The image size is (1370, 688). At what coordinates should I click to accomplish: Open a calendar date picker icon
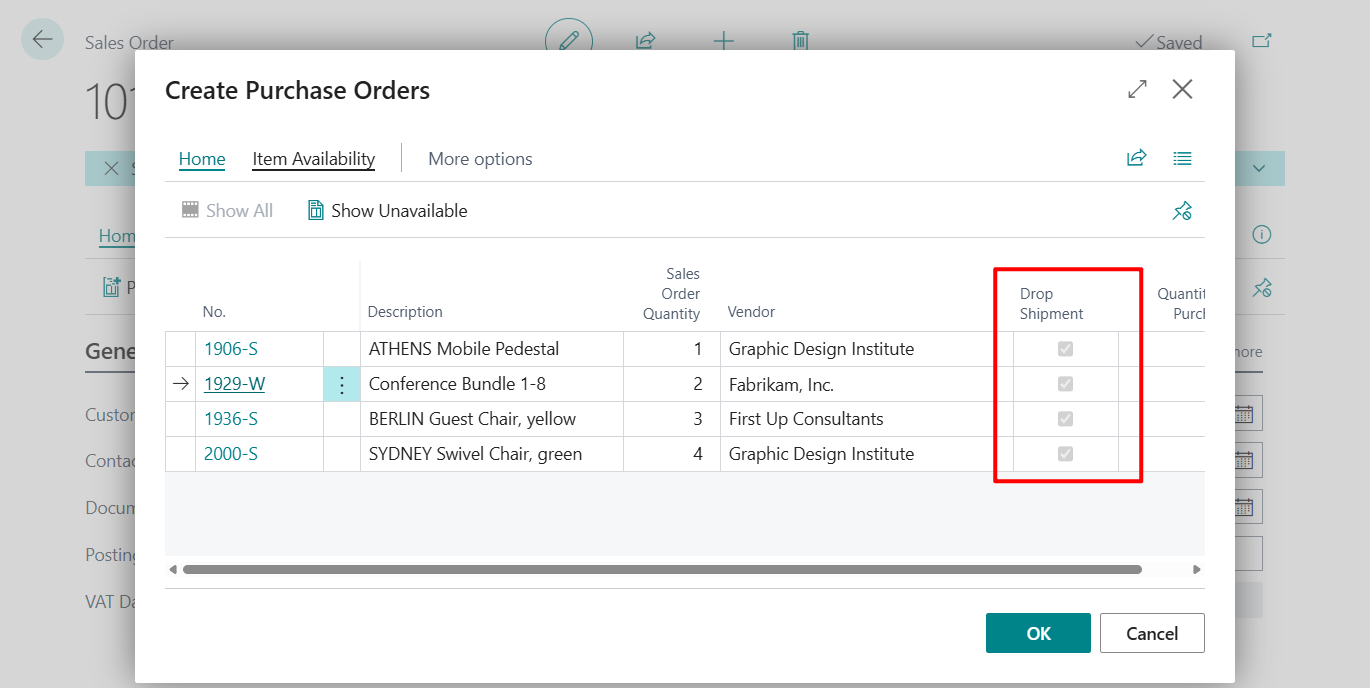pos(1243,412)
